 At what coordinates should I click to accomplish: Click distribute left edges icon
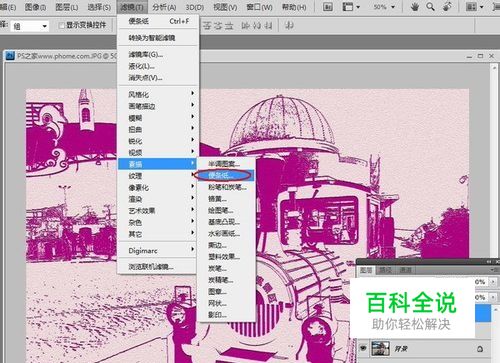coord(246,26)
